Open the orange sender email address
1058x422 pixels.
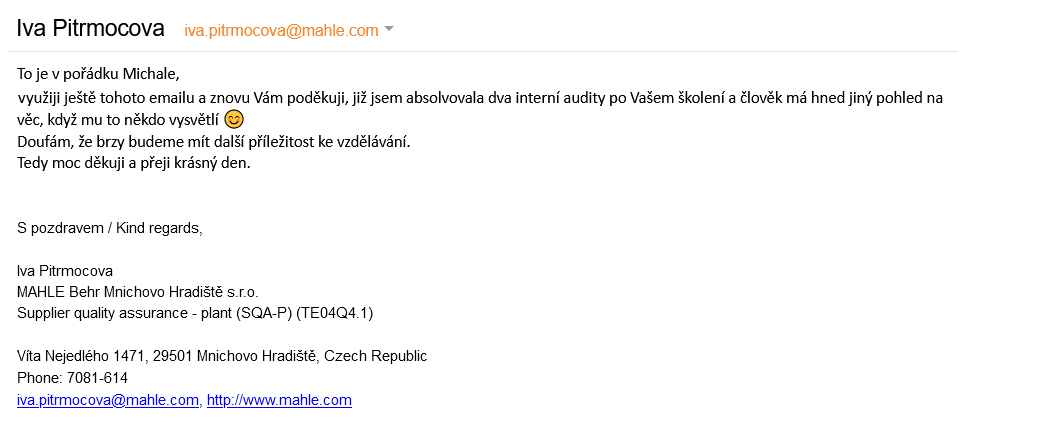tap(281, 30)
